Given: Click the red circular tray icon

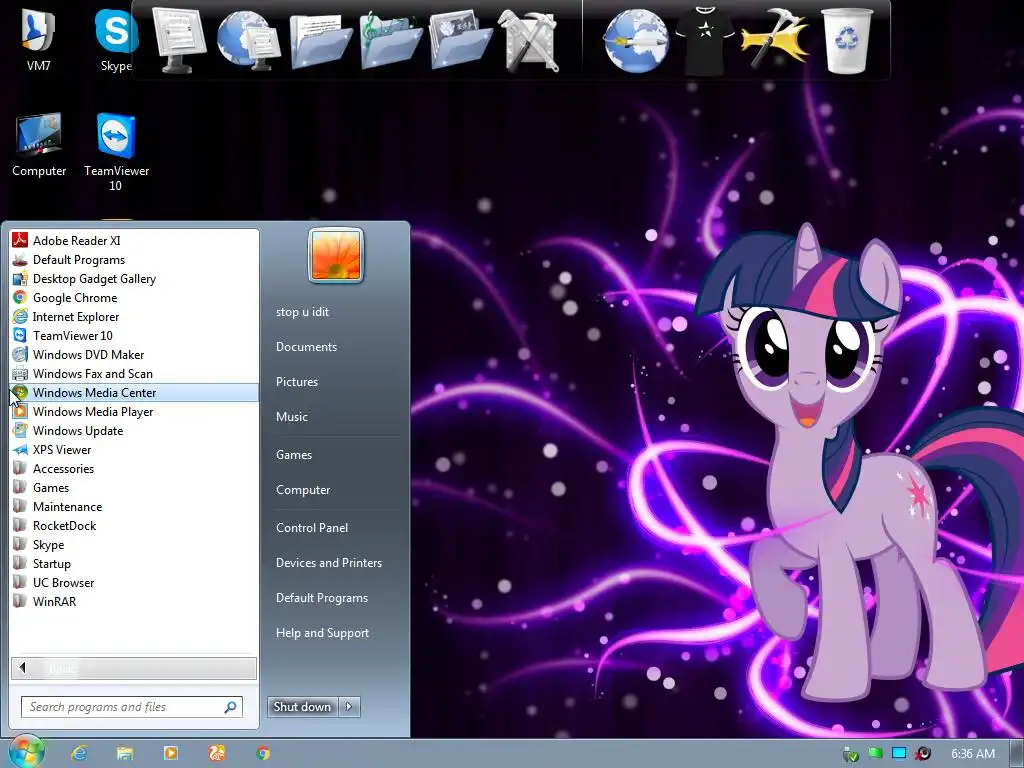Looking at the screenshot, I should tap(923, 754).
